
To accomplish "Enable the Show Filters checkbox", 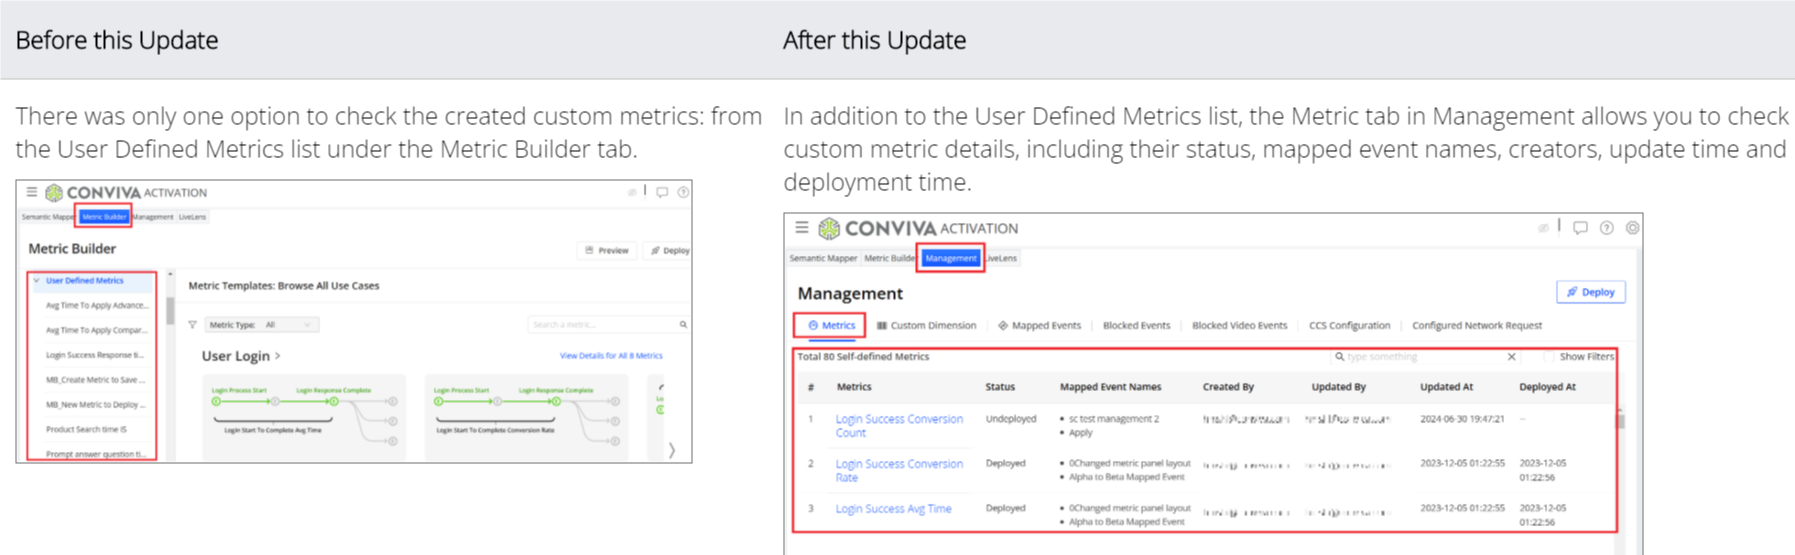I will click(x=1550, y=357).
